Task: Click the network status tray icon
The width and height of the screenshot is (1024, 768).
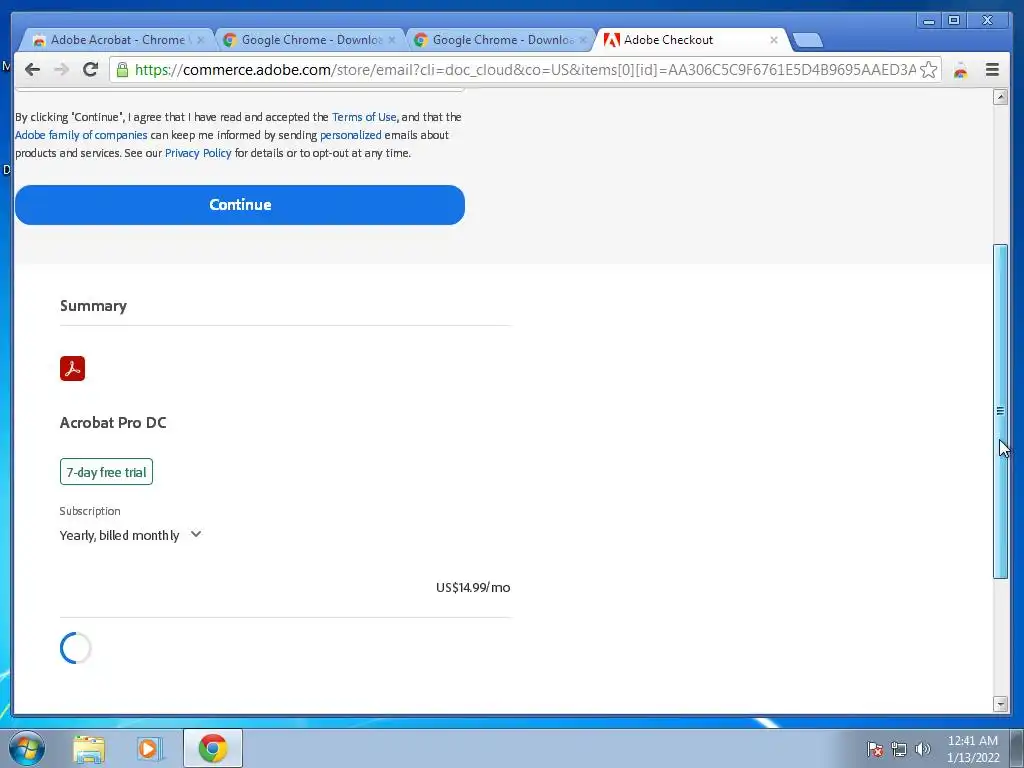Action: [x=899, y=749]
